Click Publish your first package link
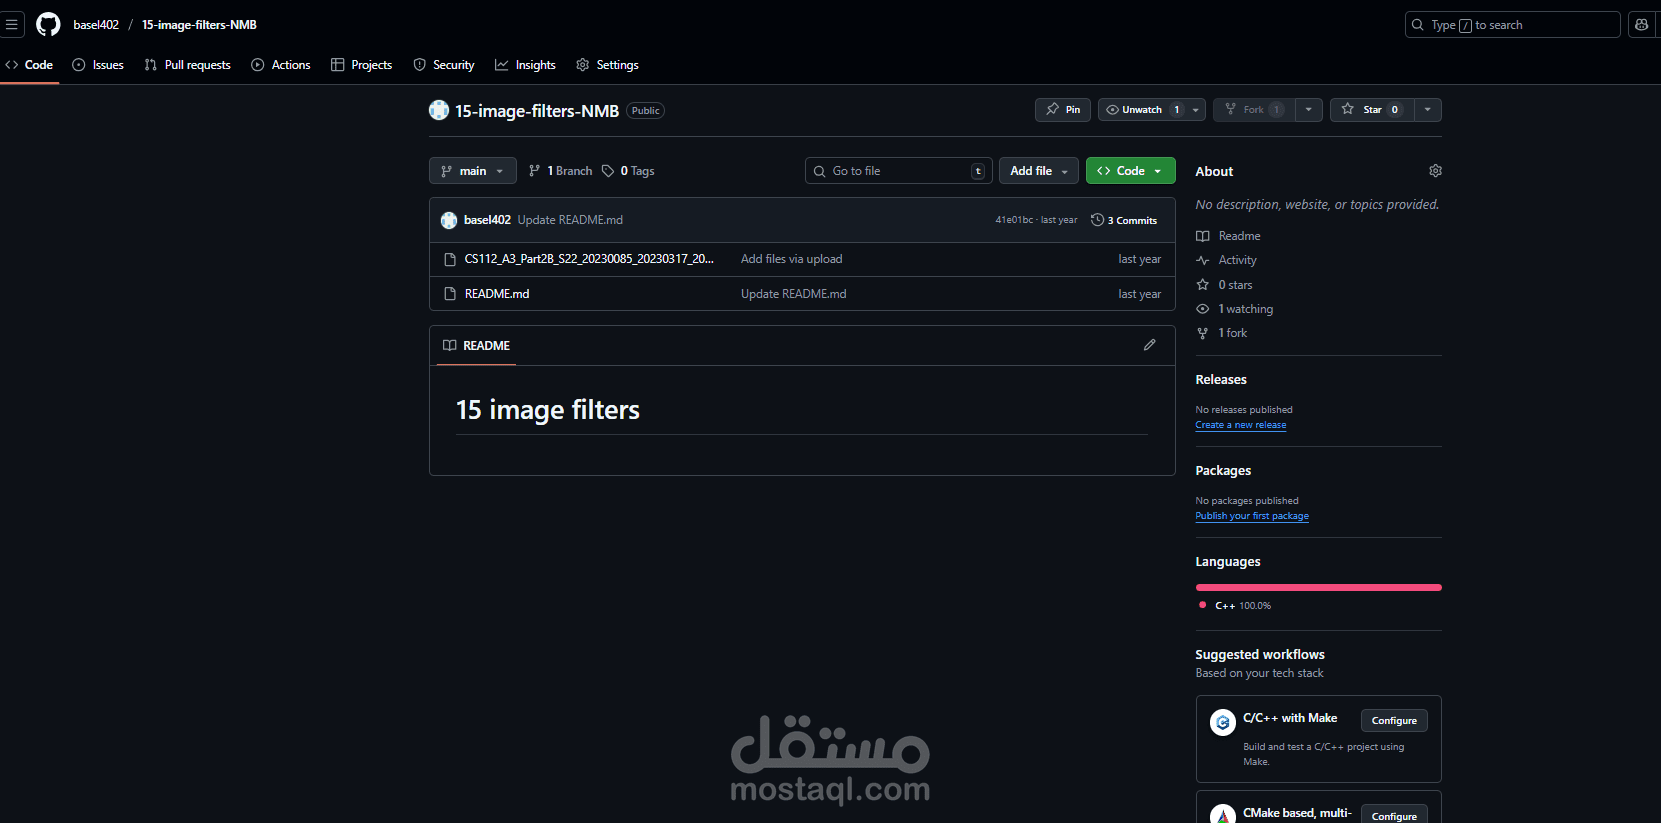Screen dimensions: 1661x823 click(1252, 516)
